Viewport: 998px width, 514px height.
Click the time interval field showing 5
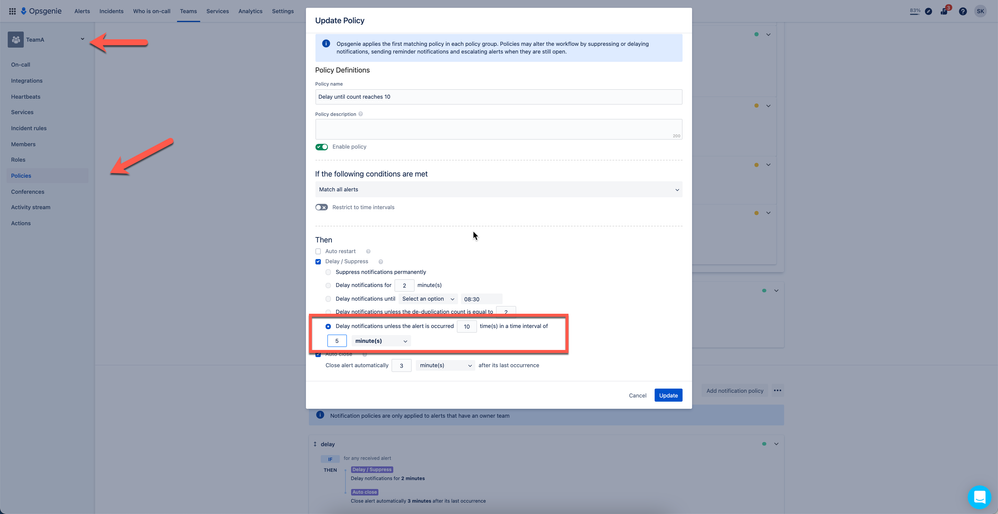coord(337,341)
